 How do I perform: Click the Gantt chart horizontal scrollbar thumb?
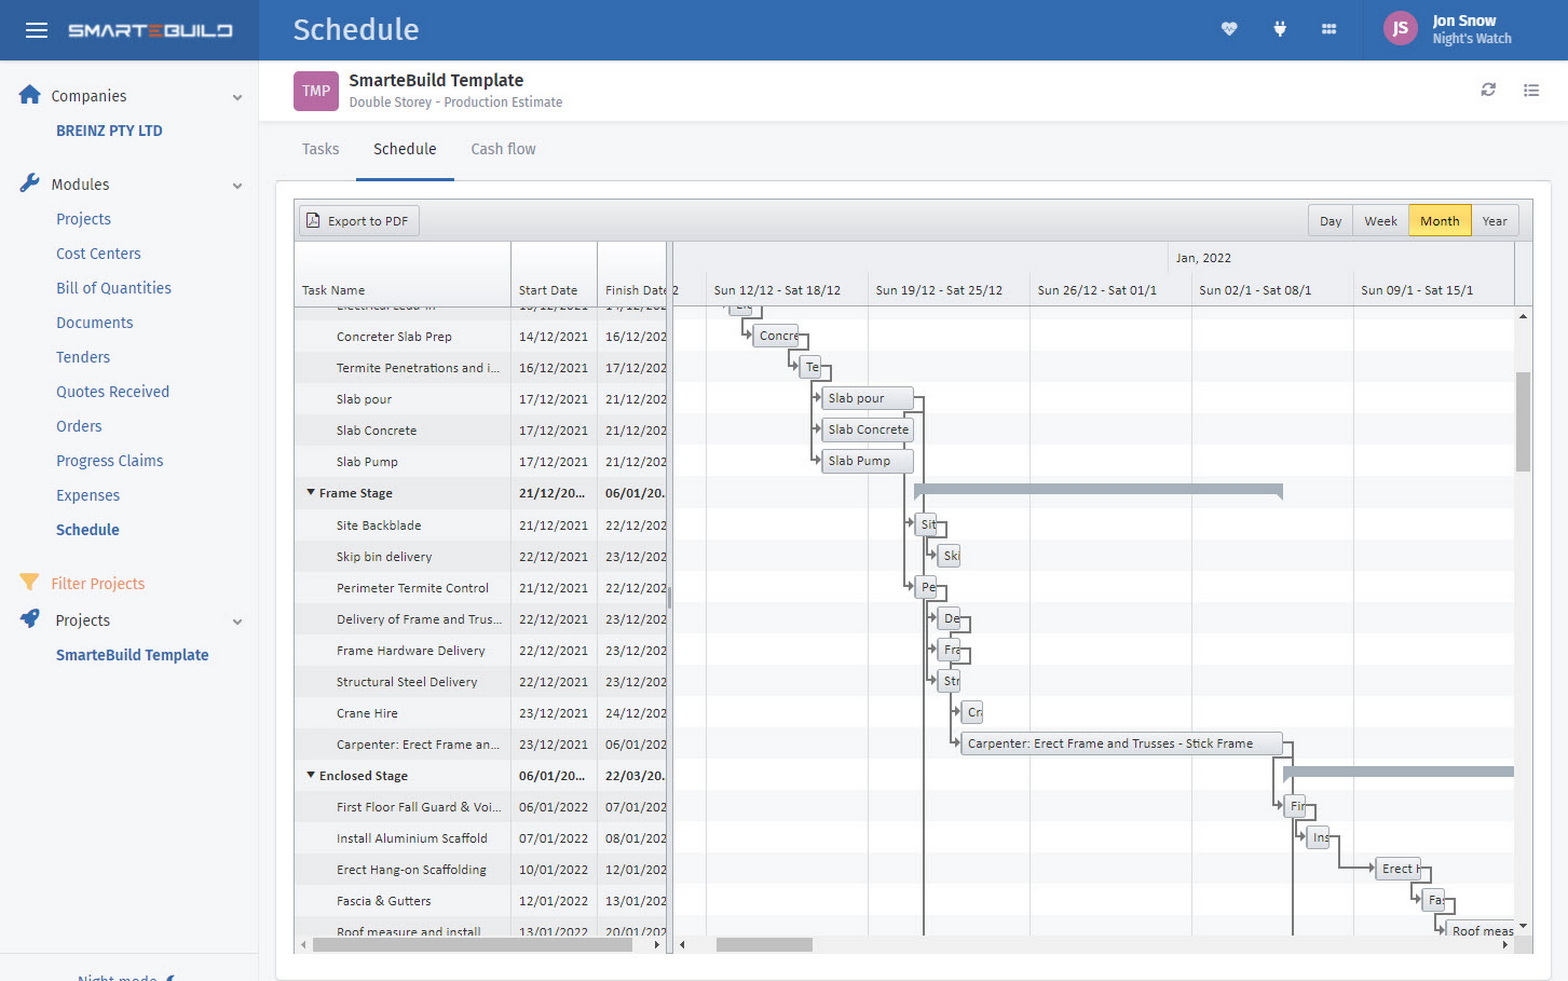coord(764,945)
